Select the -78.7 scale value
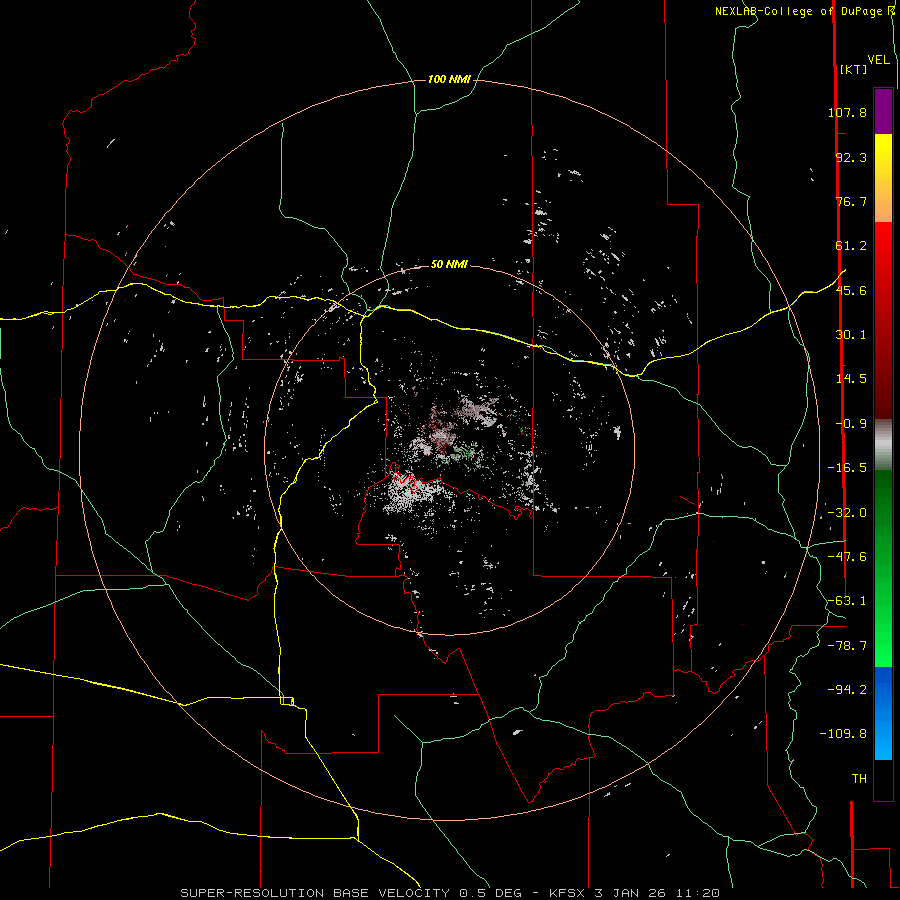The width and height of the screenshot is (900, 900). (847, 646)
